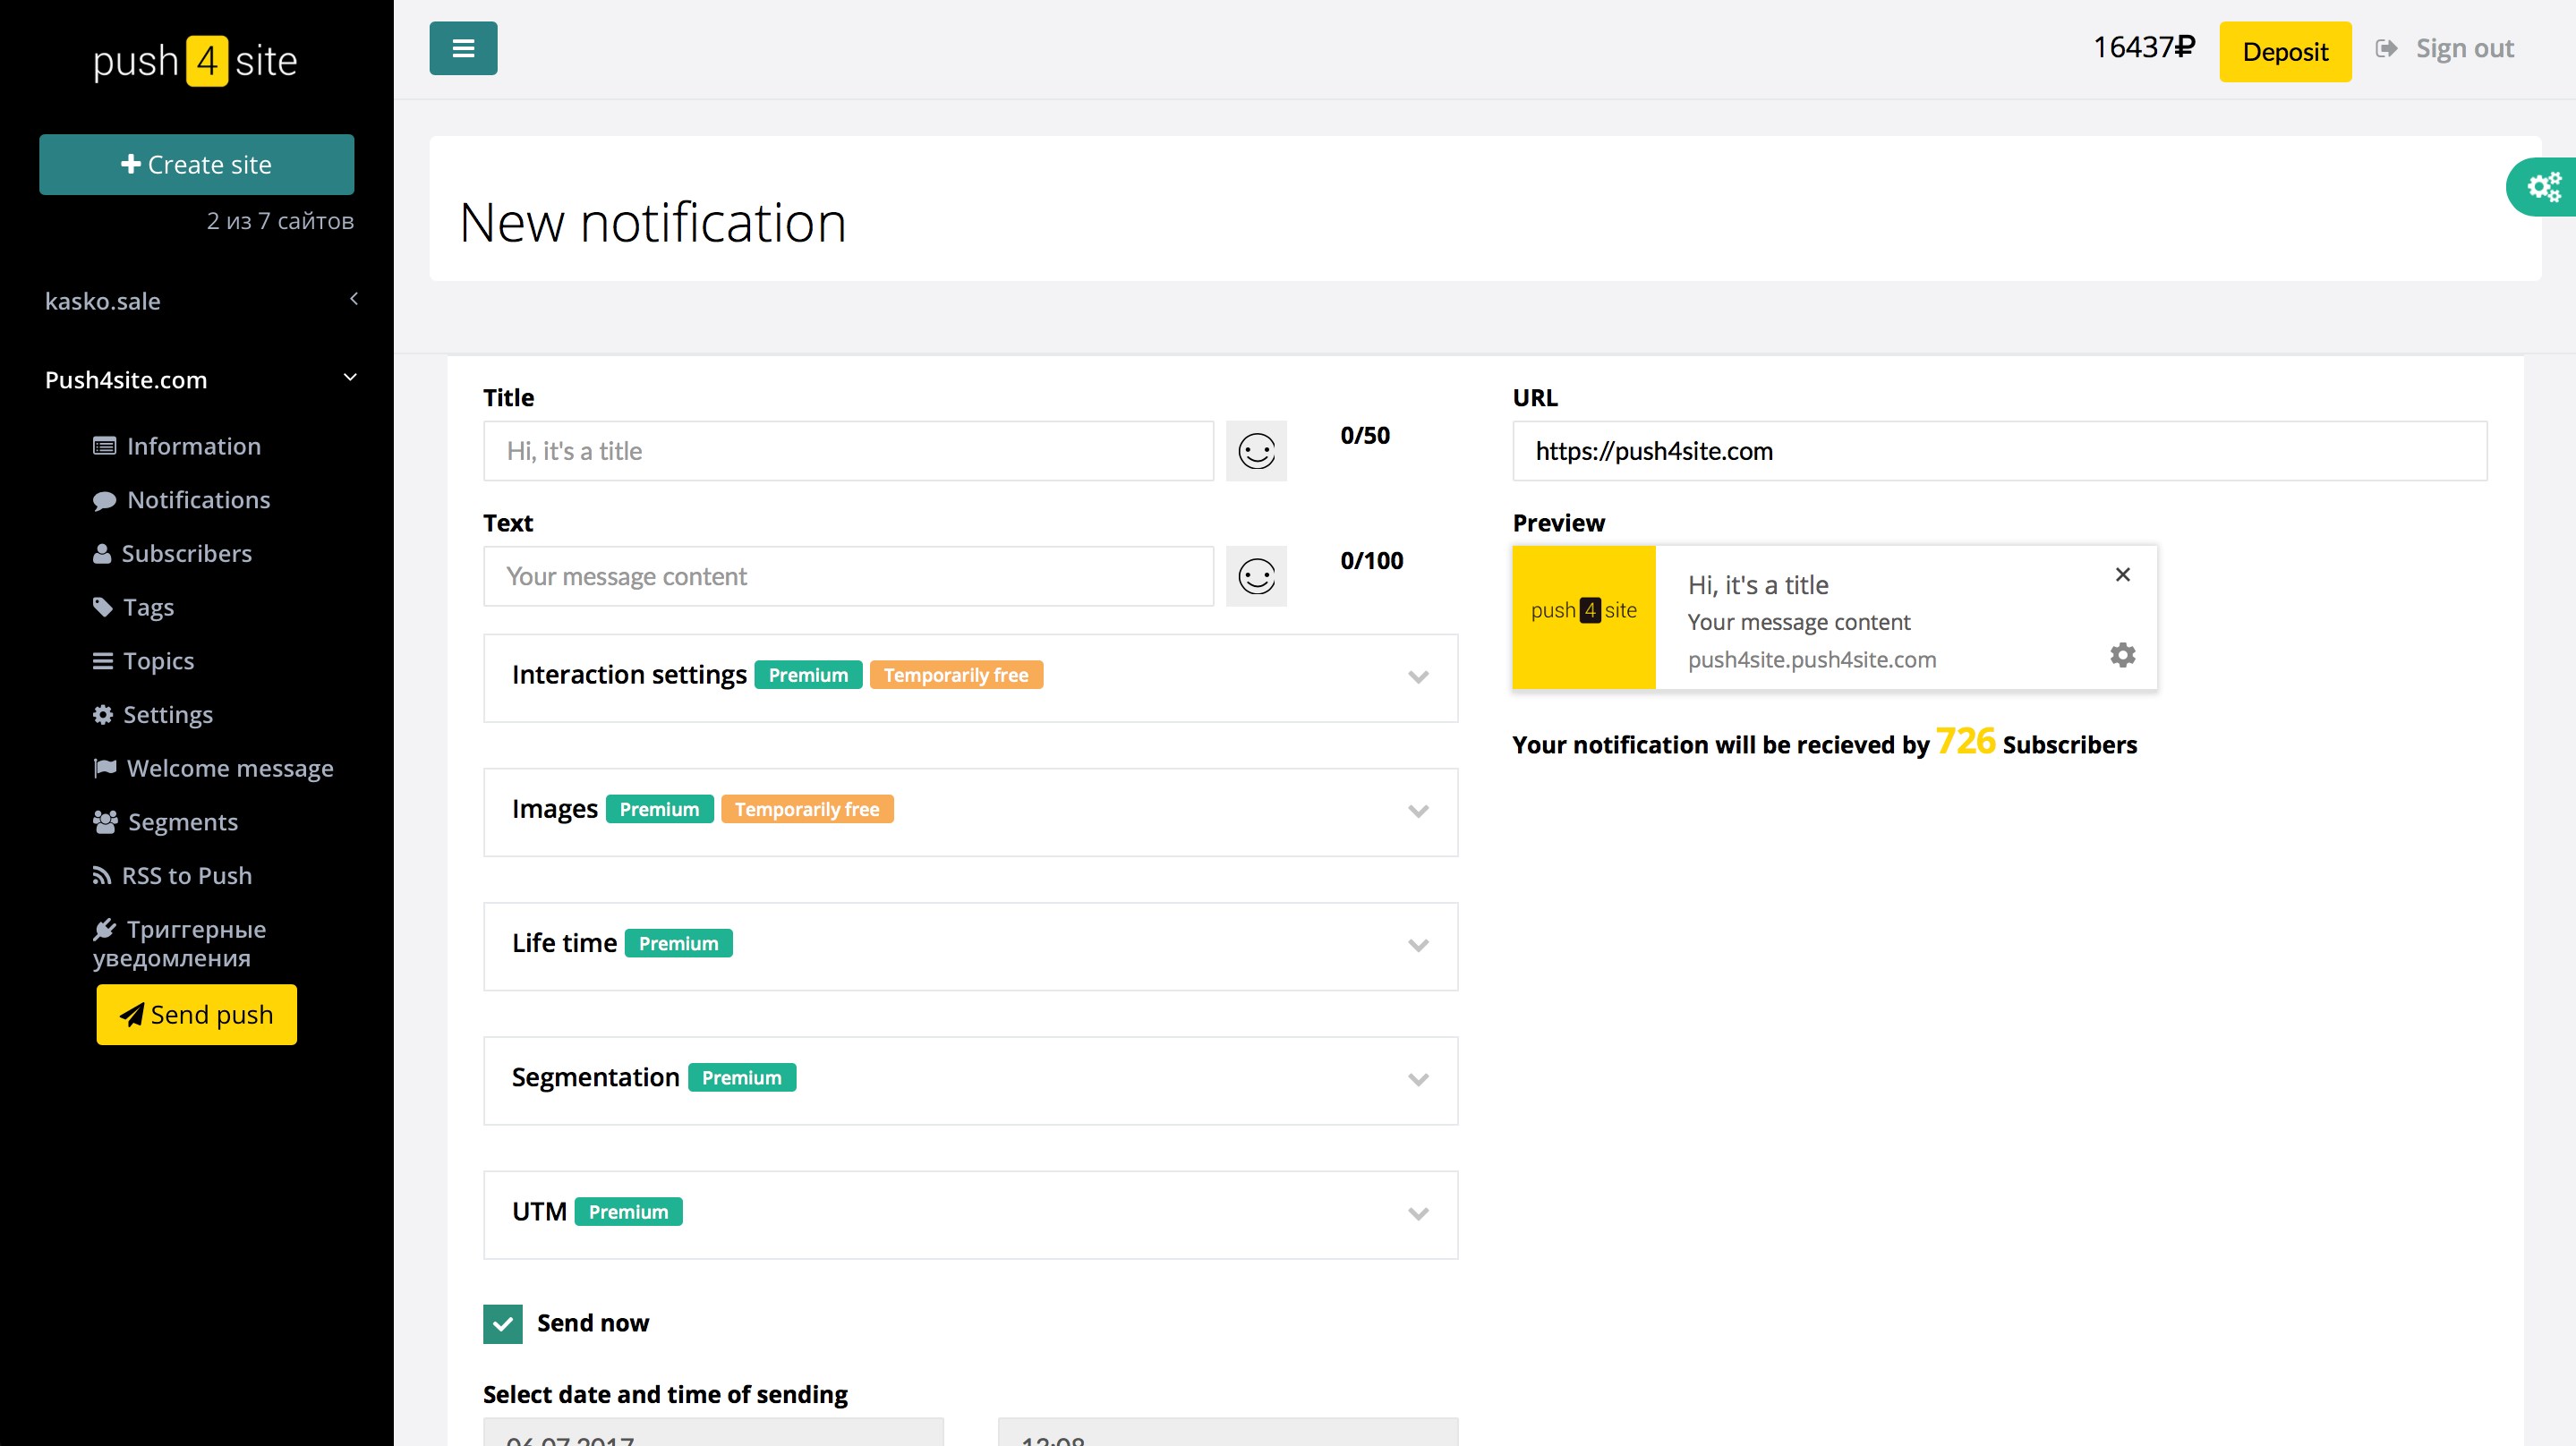Screen dimensions: 2576x1446
Task: Click the push4site logo thumbnail in preview
Action: 1583,616
